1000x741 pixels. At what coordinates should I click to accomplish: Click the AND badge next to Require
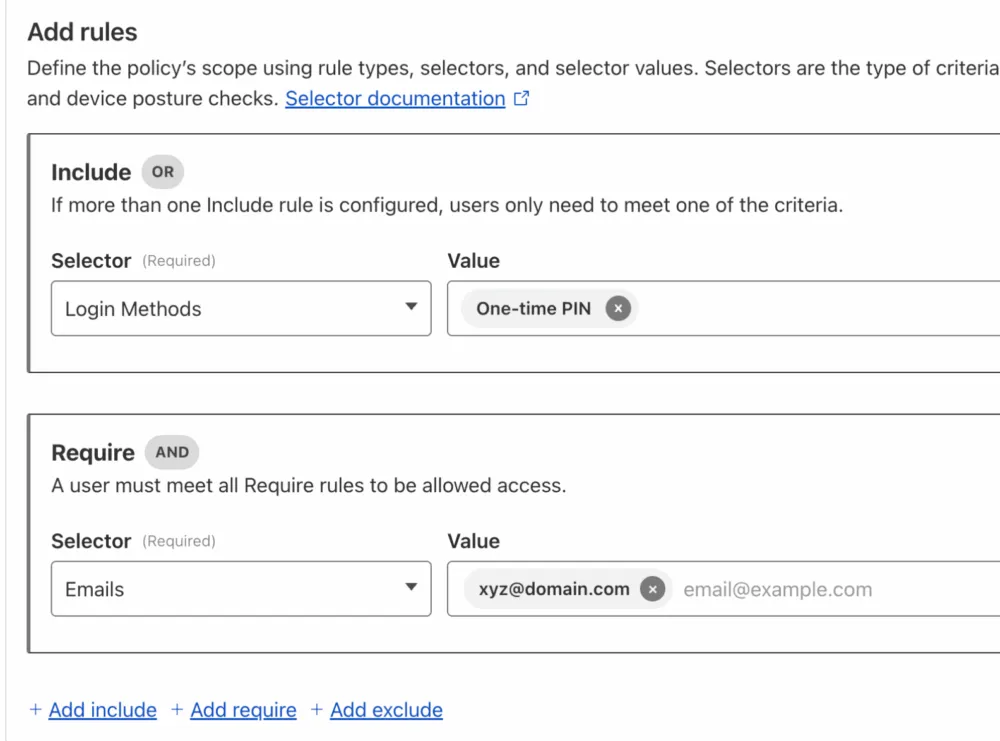[172, 453]
